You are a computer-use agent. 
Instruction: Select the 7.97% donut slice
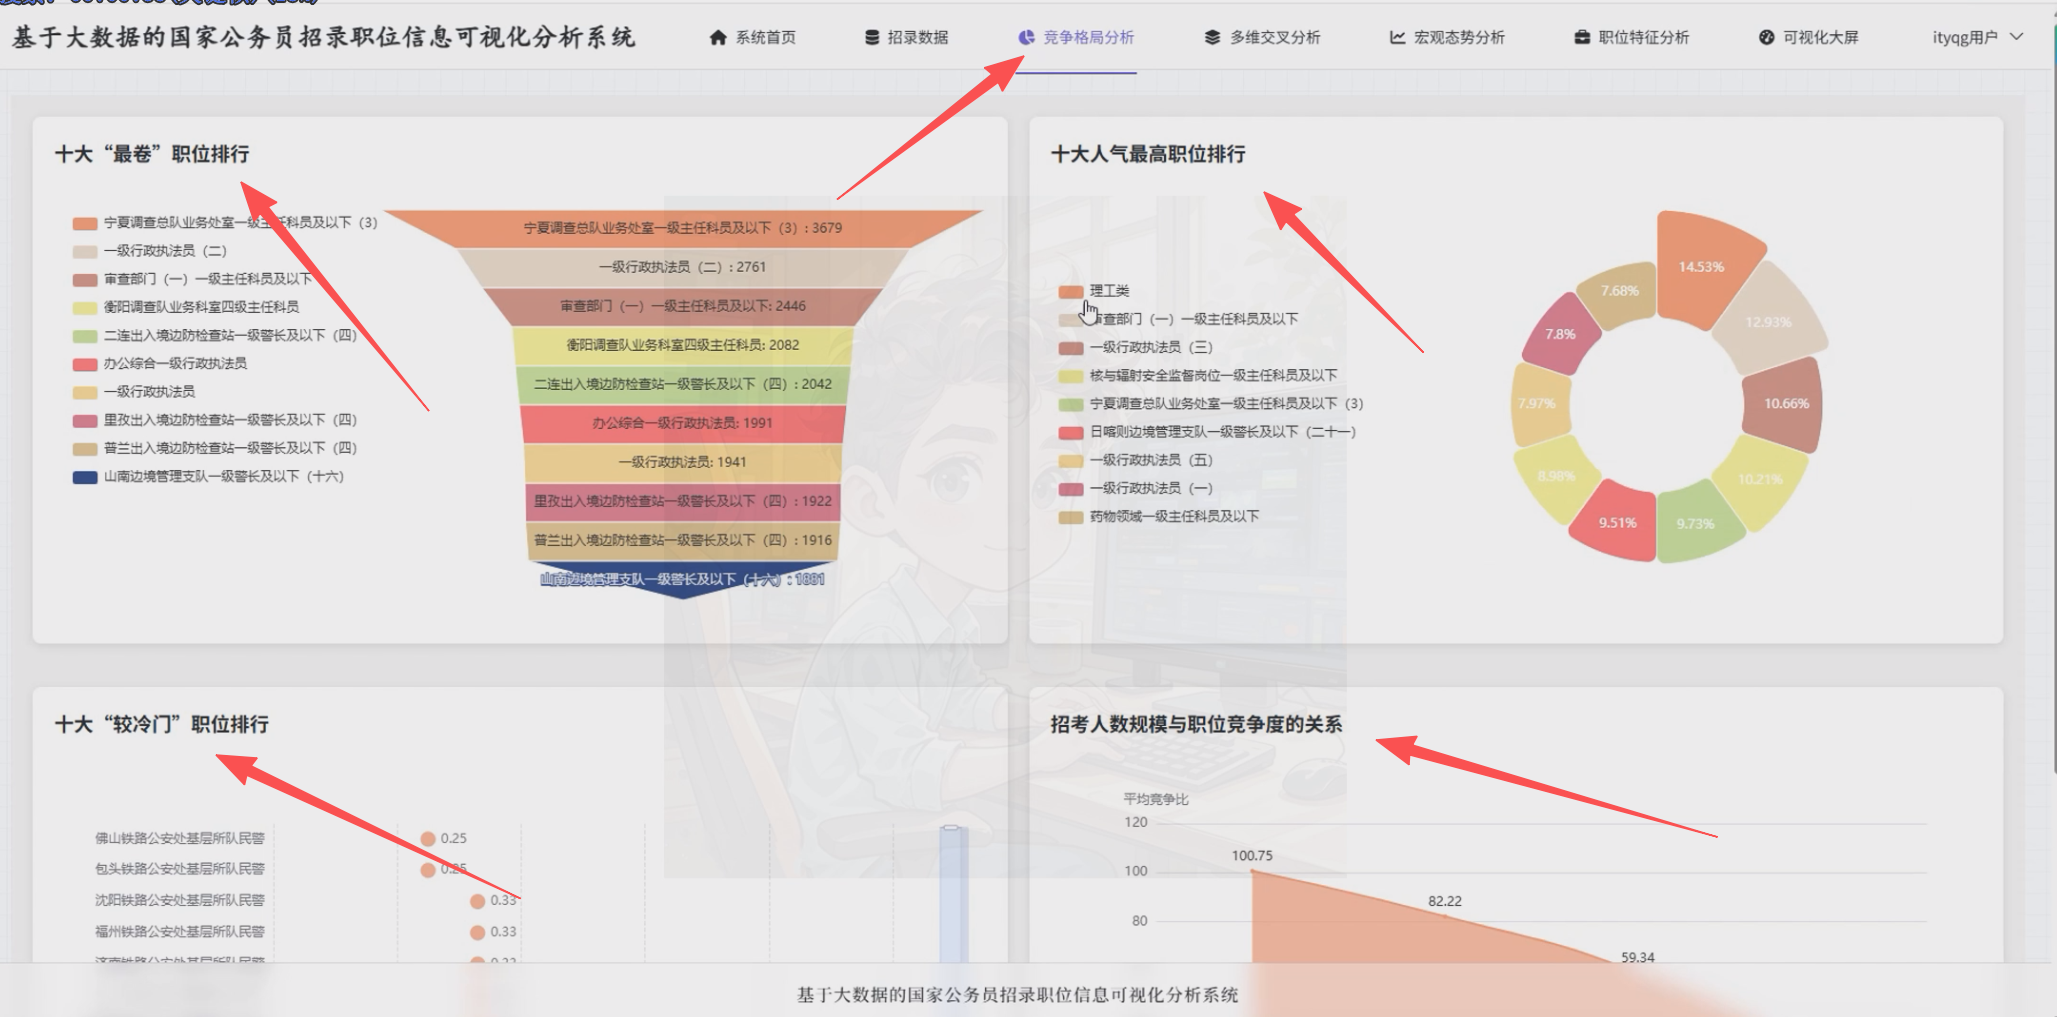click(1538, 403)
